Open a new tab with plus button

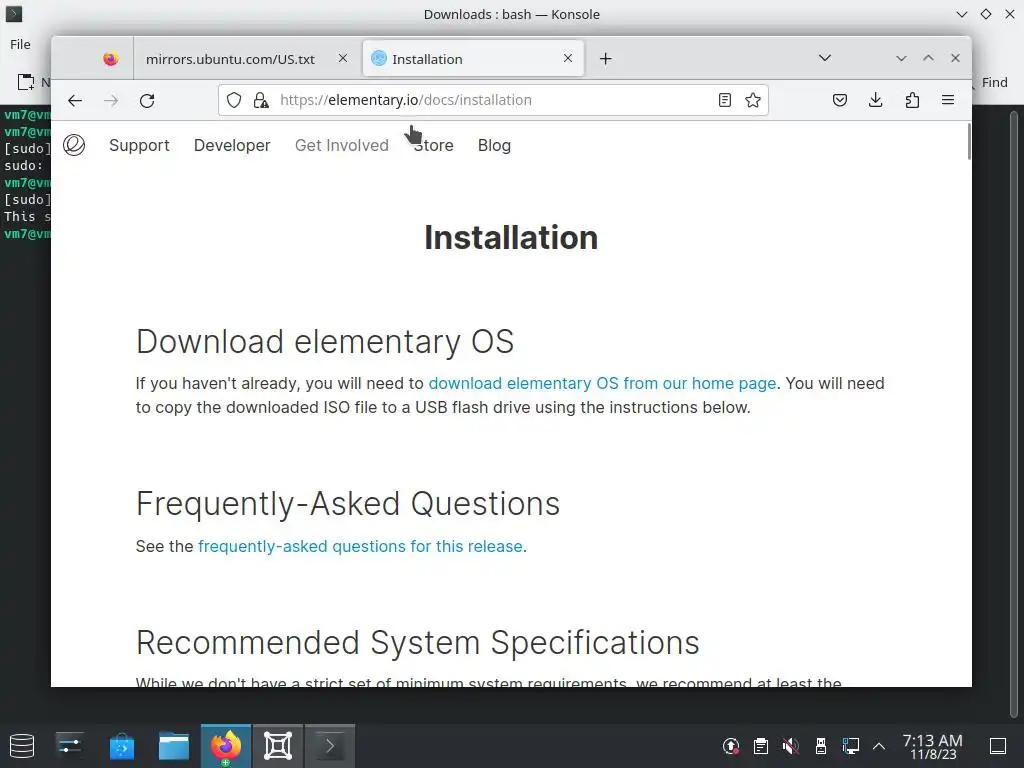[605, 59]
